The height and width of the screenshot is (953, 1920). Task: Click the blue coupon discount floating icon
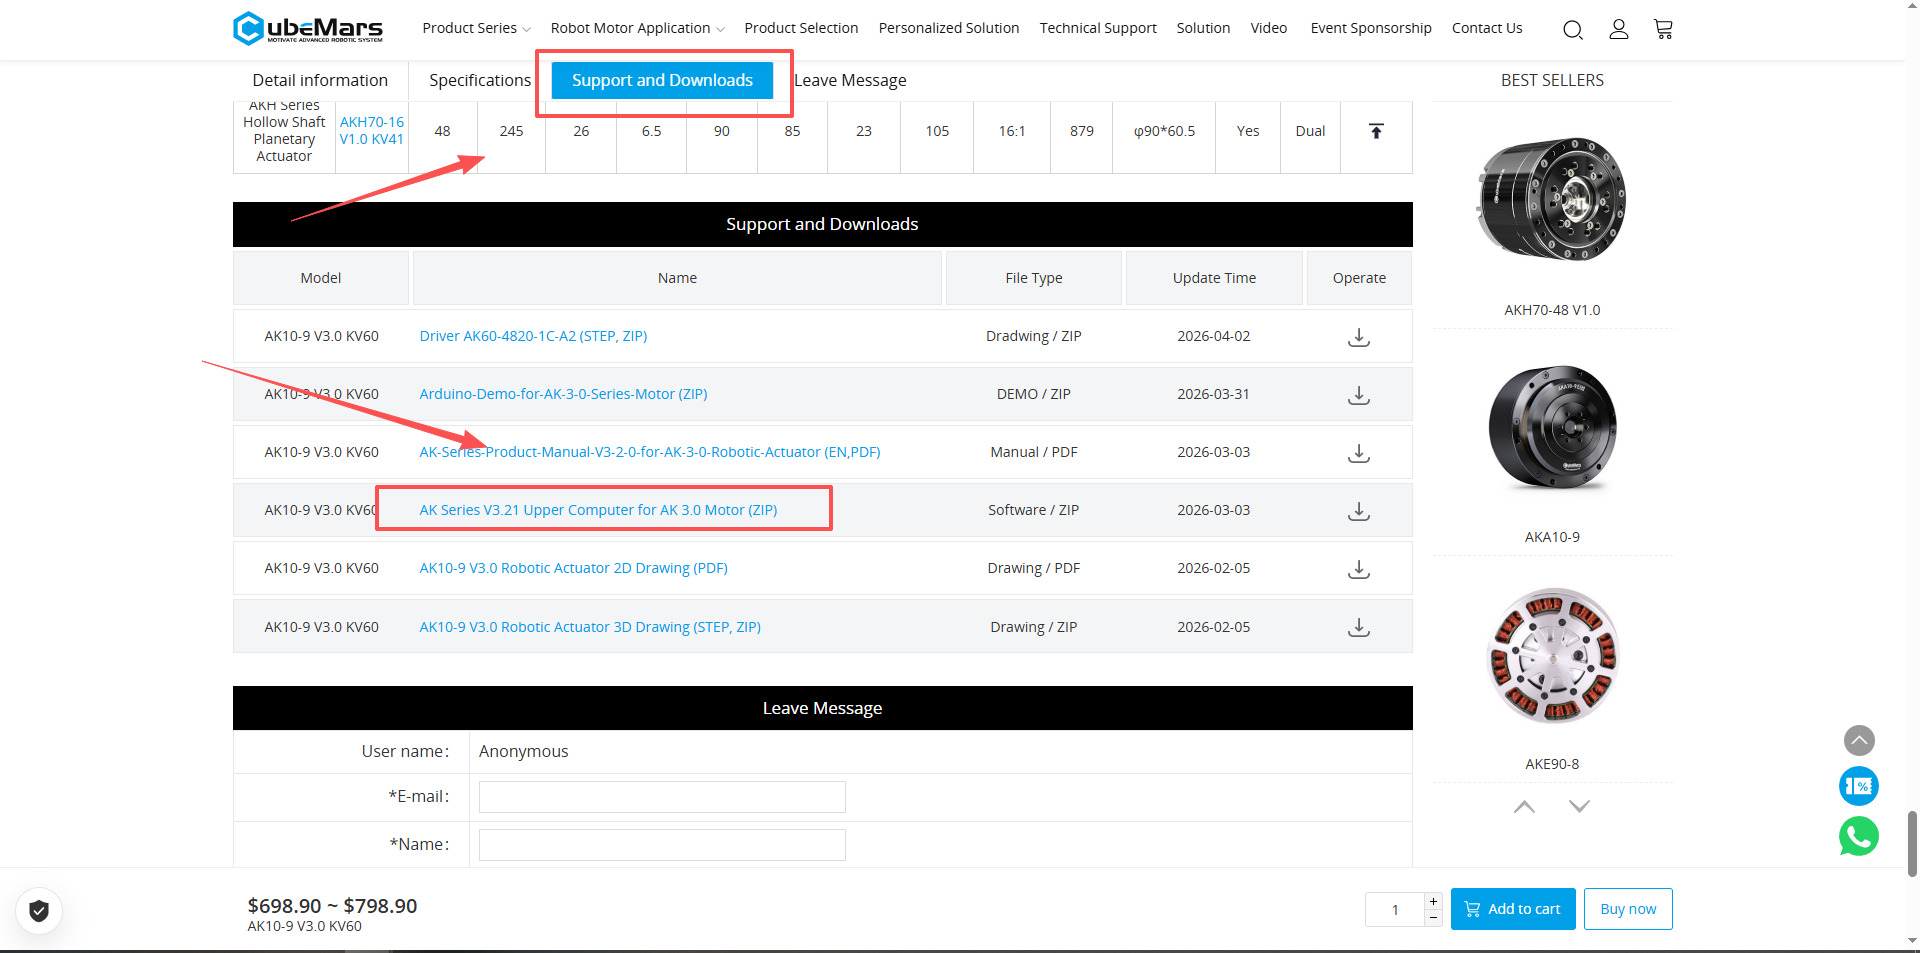tap(1858, 786)
